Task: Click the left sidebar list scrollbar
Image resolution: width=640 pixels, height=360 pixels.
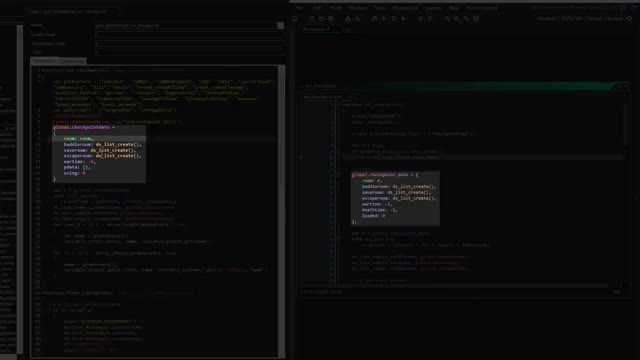Action: [x=20, y=190]
